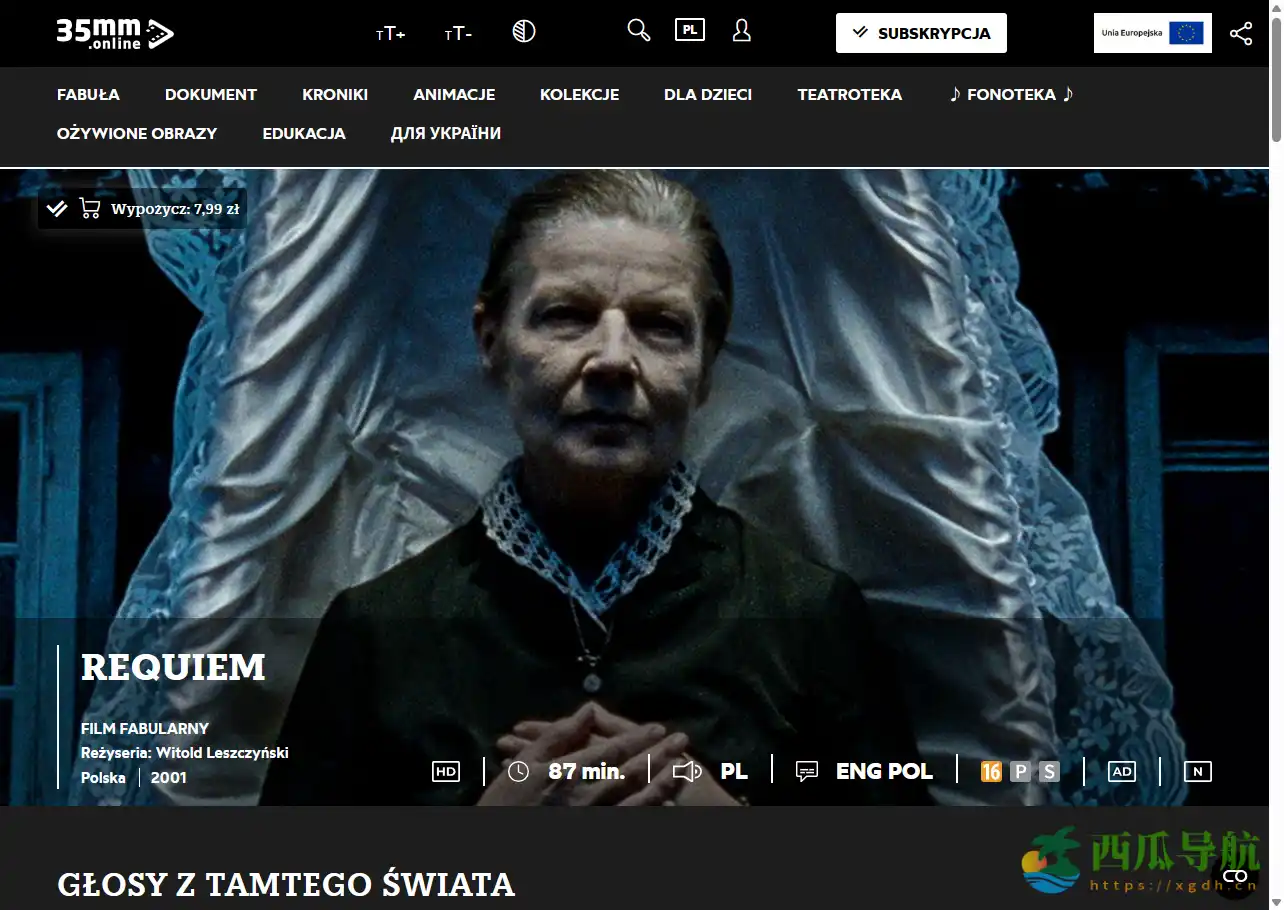Navigate to ДЛЯ УКРАЇНИ section
1284x910 pixels.
445,133
